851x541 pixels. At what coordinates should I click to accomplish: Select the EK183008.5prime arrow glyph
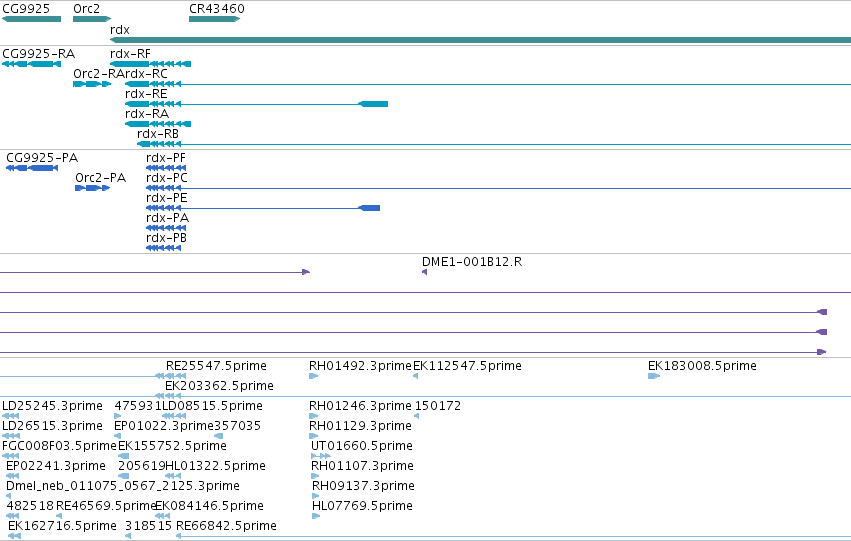(654, 376)
